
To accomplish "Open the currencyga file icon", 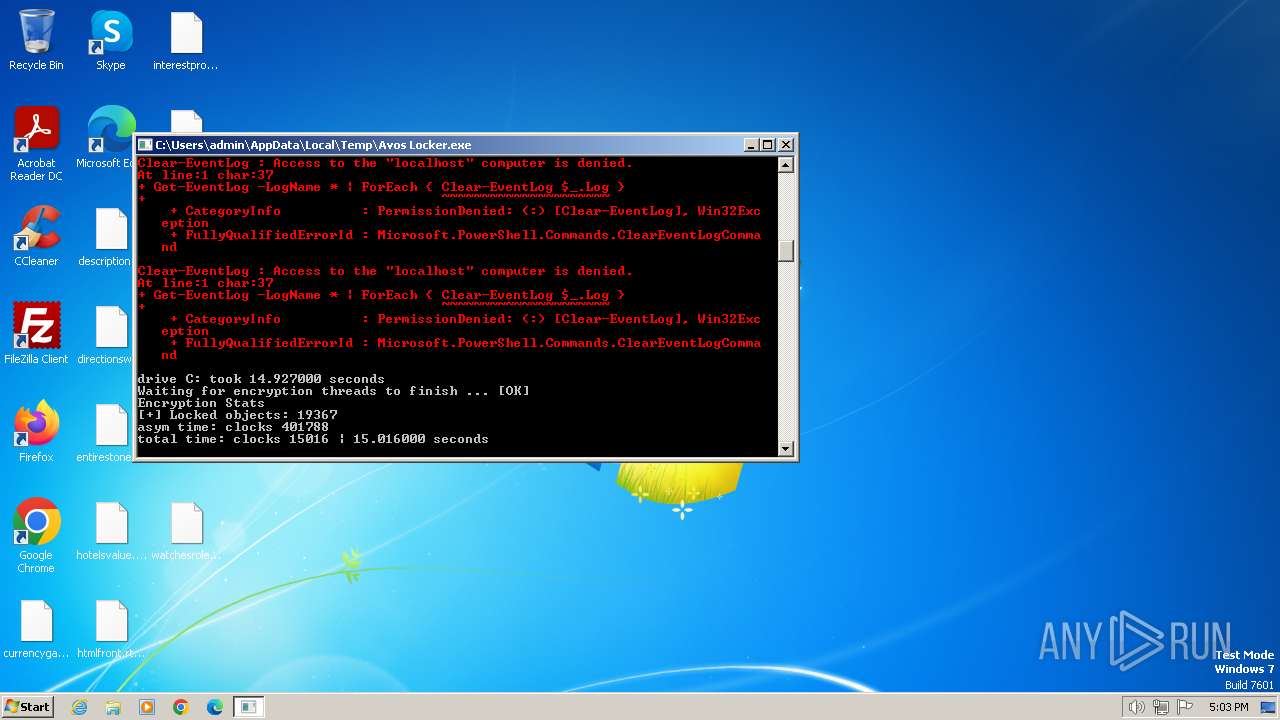I will pos(36,628).
